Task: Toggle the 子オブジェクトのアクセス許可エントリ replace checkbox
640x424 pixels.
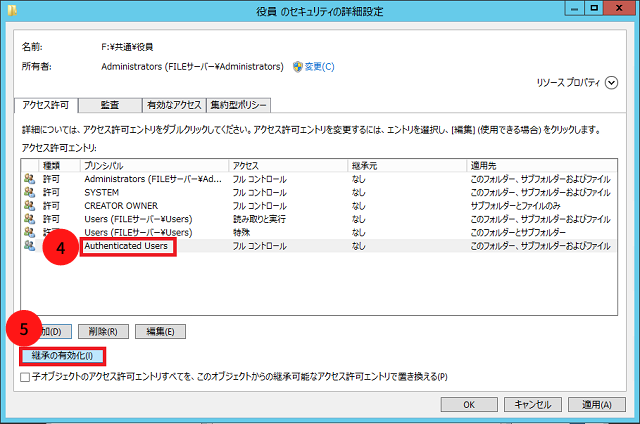Action: point(25,377)
